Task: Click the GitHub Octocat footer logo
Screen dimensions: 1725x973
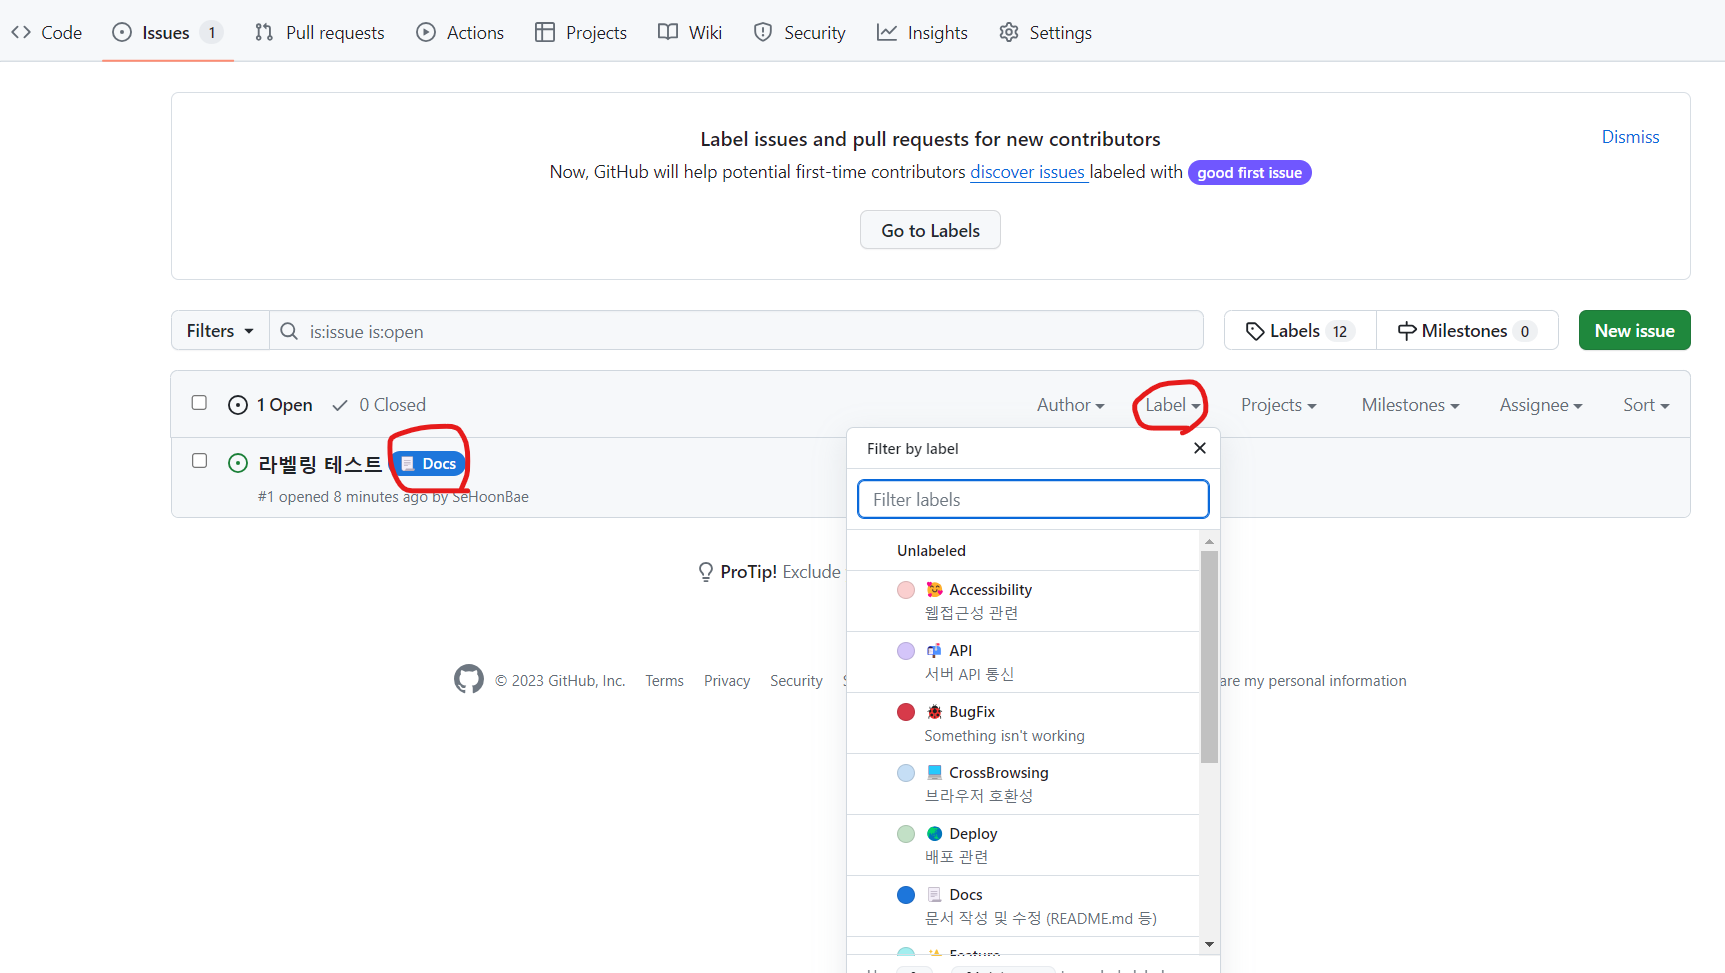Action: point(469,680)
